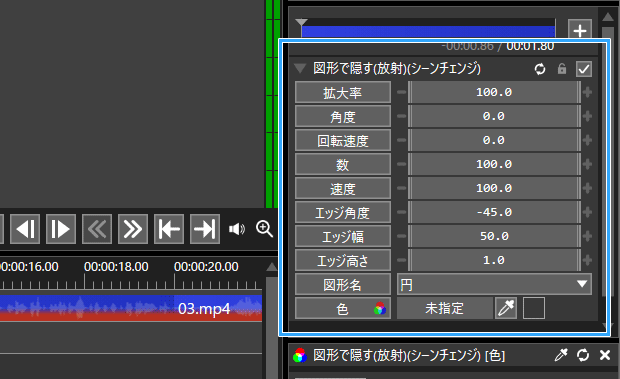Reset the 図形で隠す(放射) effect with refresh icon
The width and height of the screenshot is (620, 379).
(540, 69)
